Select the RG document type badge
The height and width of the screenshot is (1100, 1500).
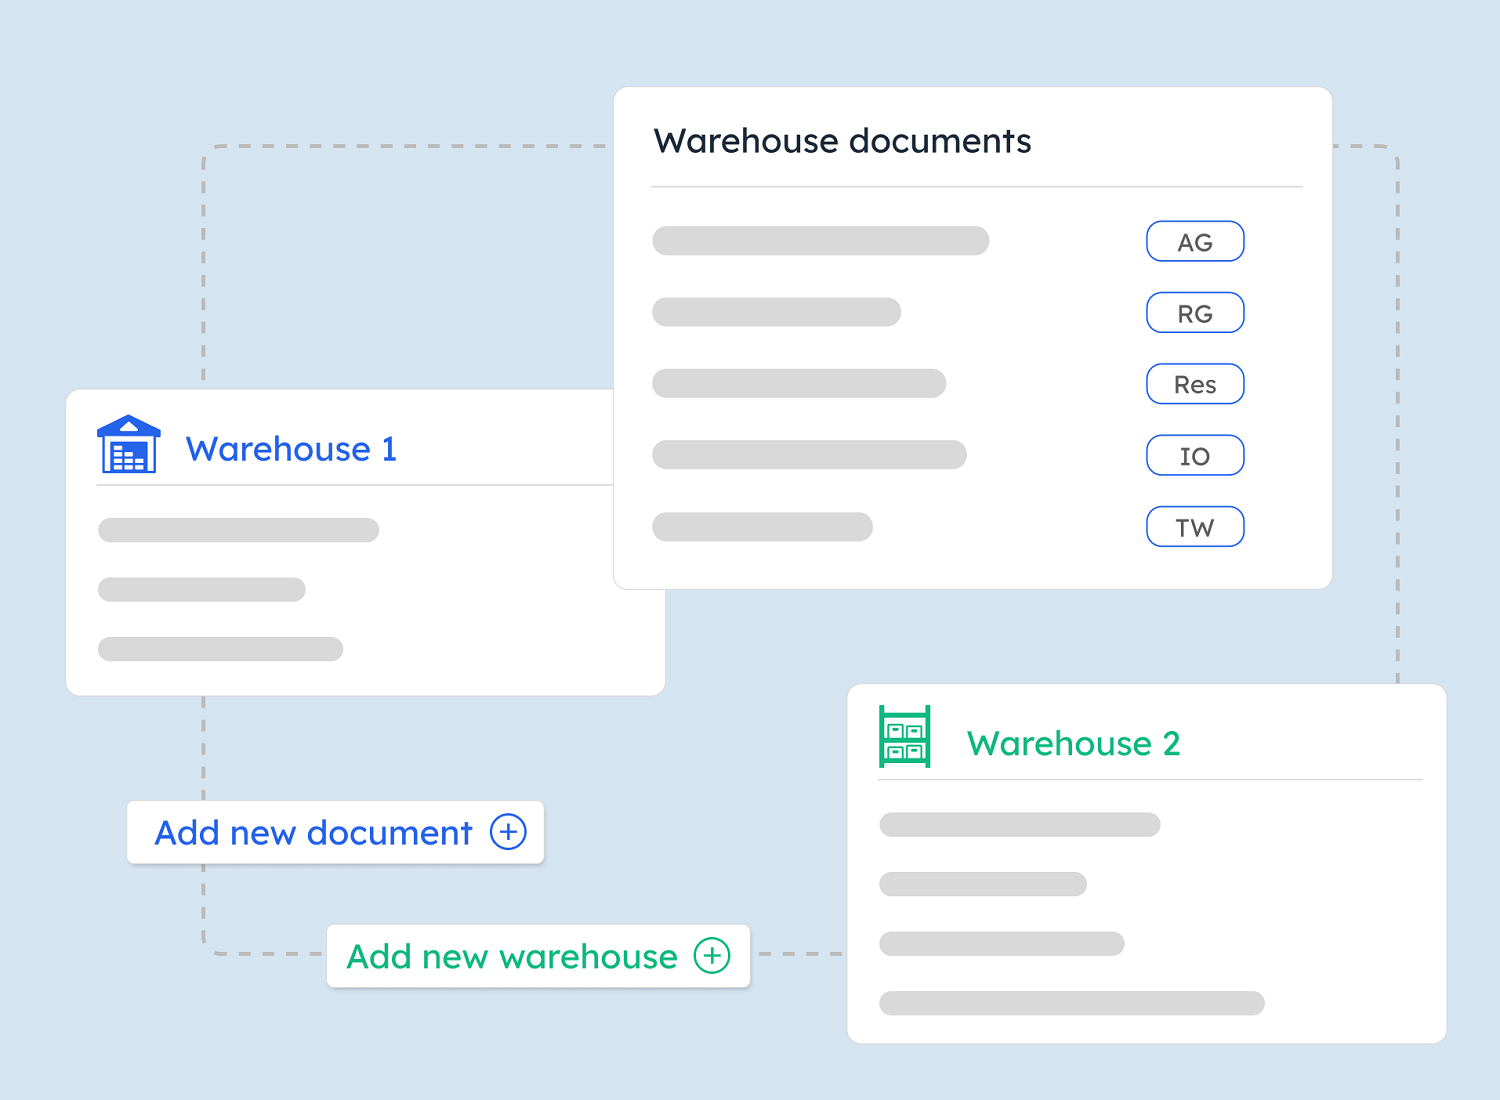1195,312
